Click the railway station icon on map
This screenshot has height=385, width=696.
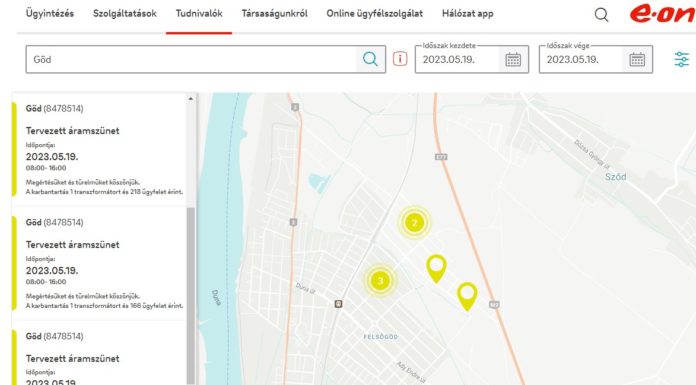[339, 304]
